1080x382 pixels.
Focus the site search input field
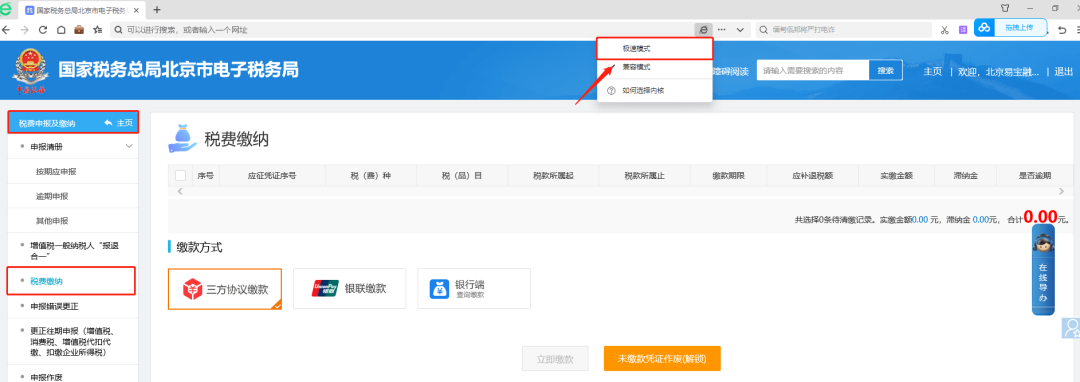tap(813, 70)
